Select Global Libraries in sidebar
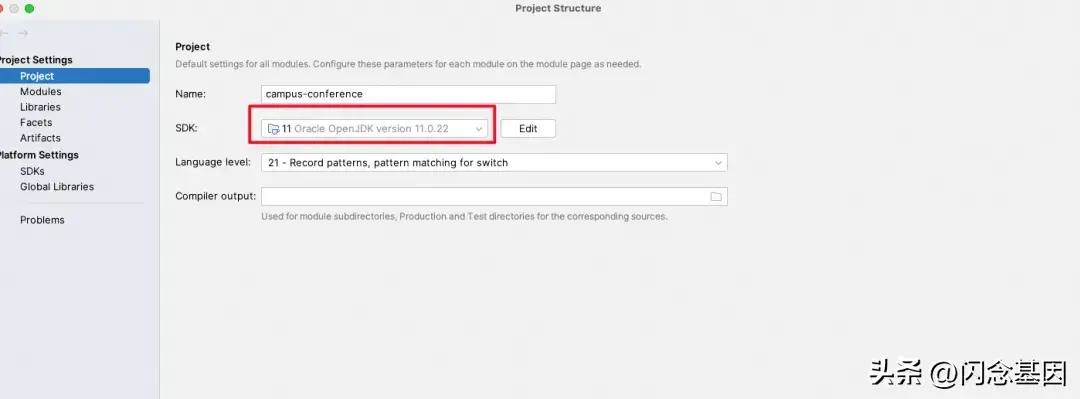This screenshot has width=1080, height=399. 56,187
